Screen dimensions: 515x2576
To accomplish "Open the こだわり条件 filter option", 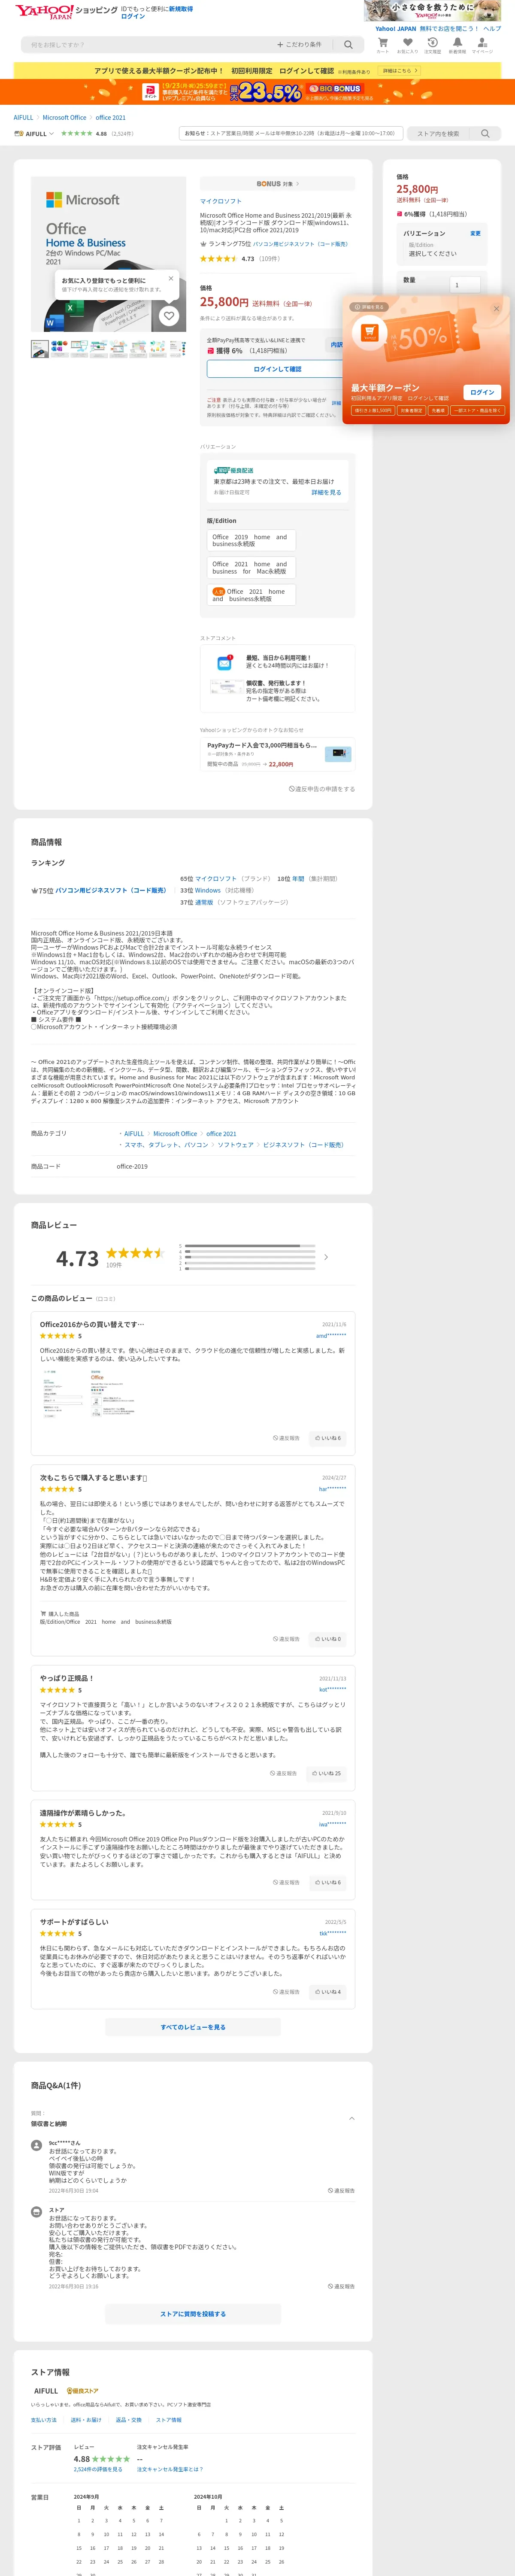I will [x=300, y=45].
